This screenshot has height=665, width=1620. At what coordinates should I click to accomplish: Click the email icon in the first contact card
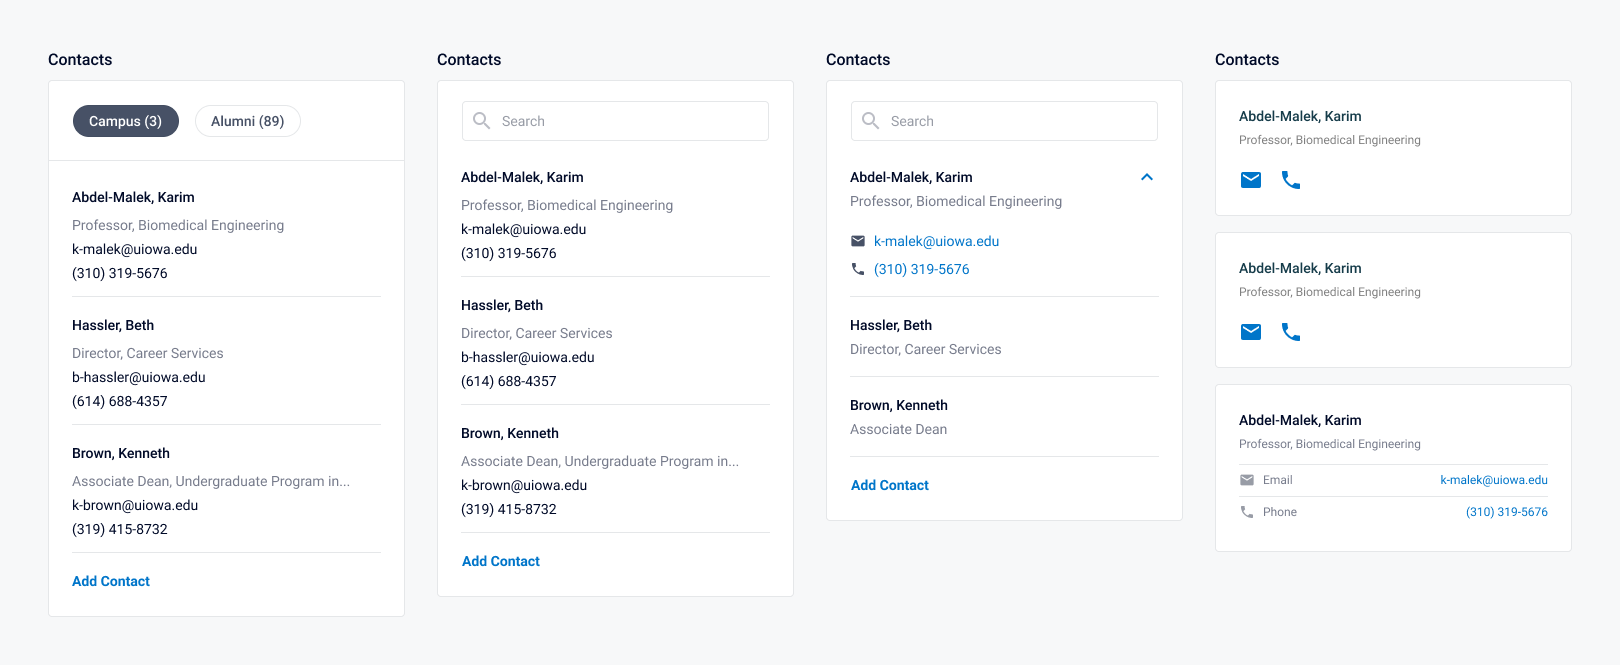point(1250,180)
